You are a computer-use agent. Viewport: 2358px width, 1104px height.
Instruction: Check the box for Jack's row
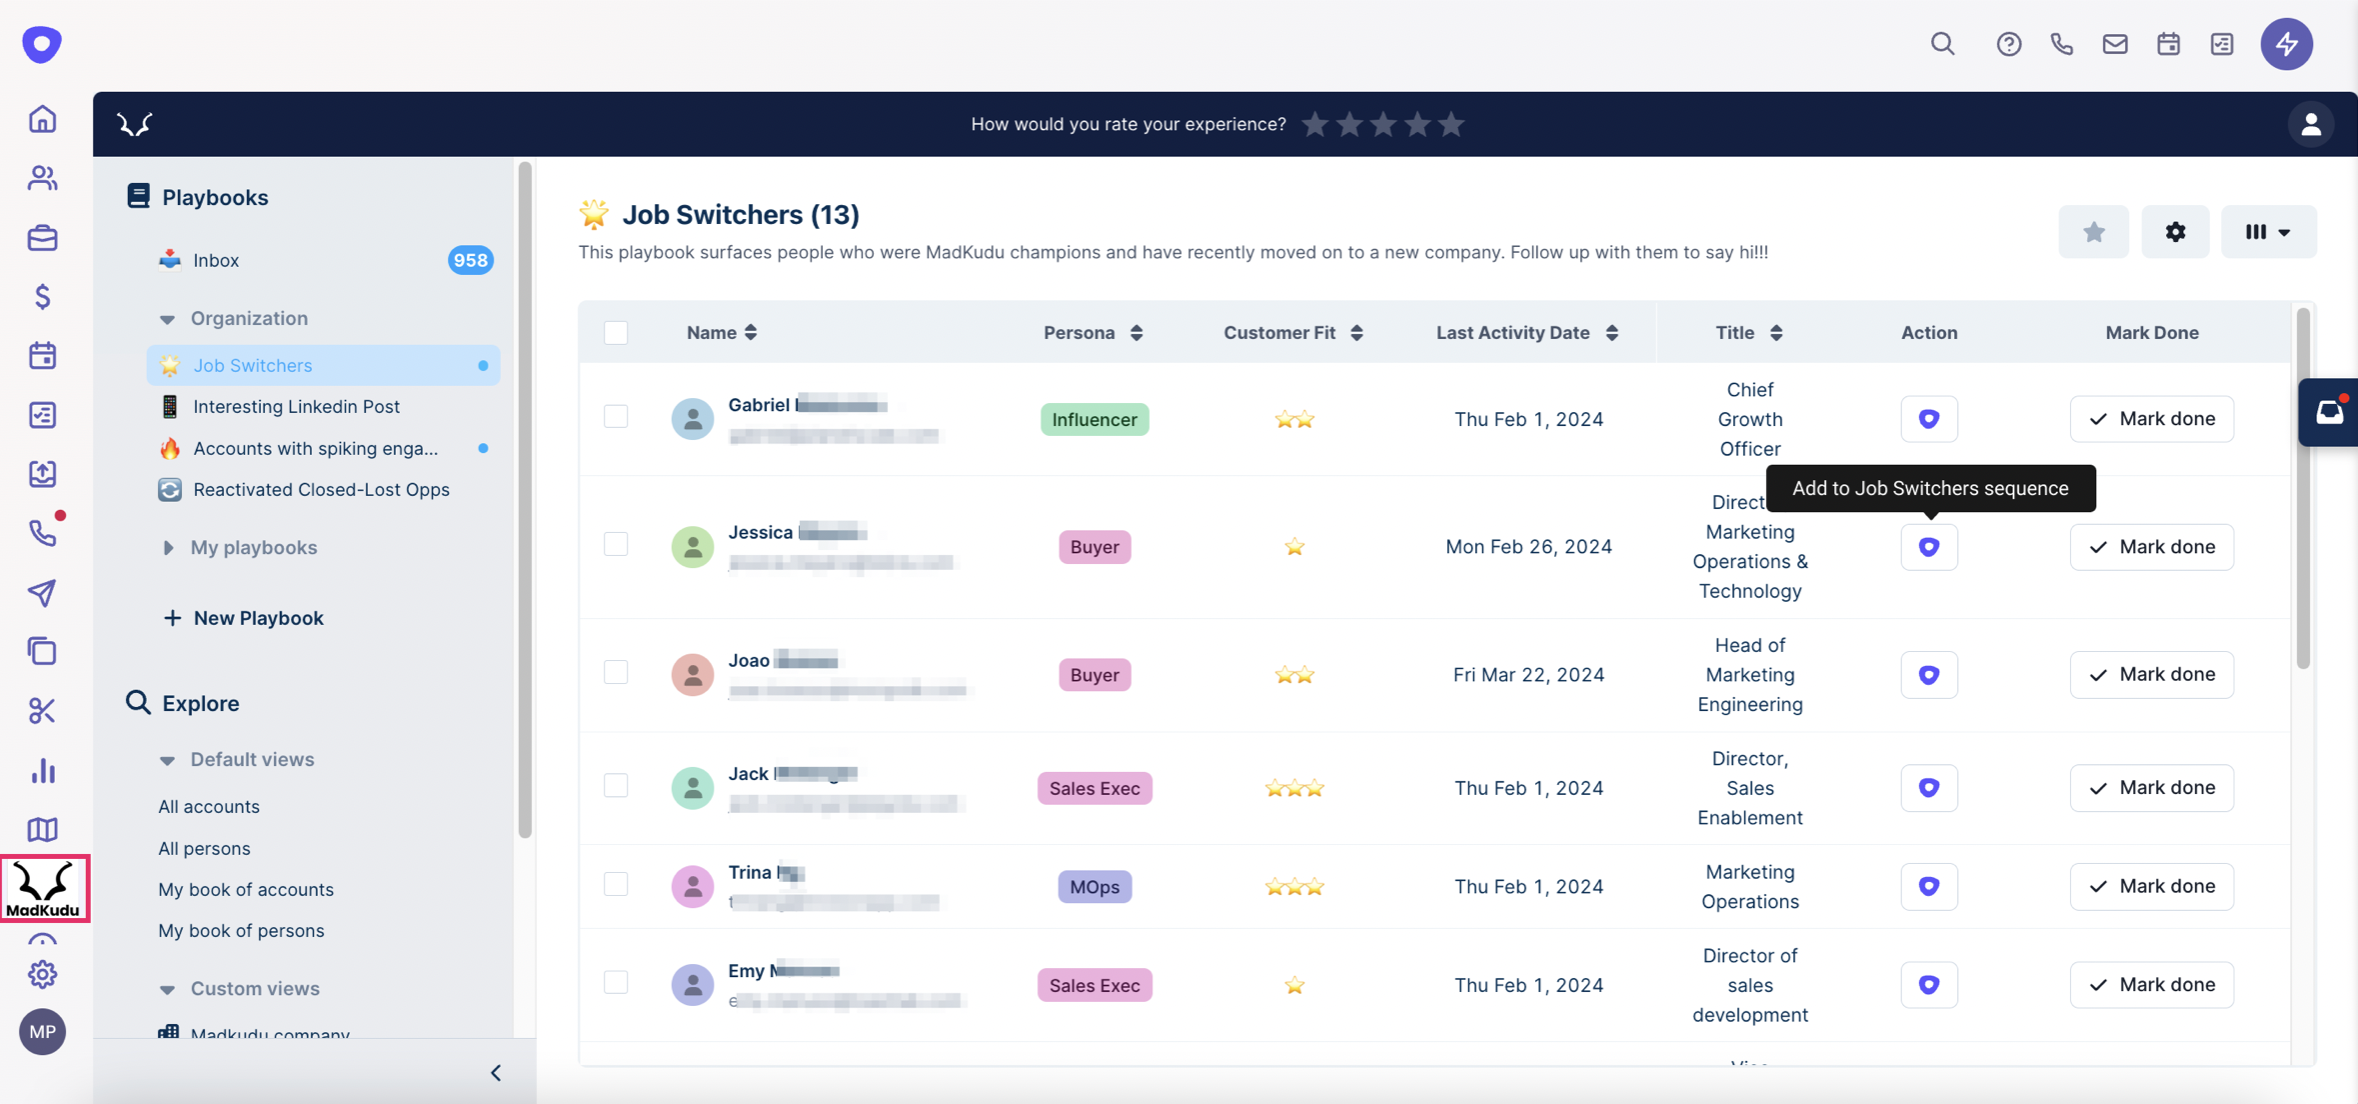616,785
